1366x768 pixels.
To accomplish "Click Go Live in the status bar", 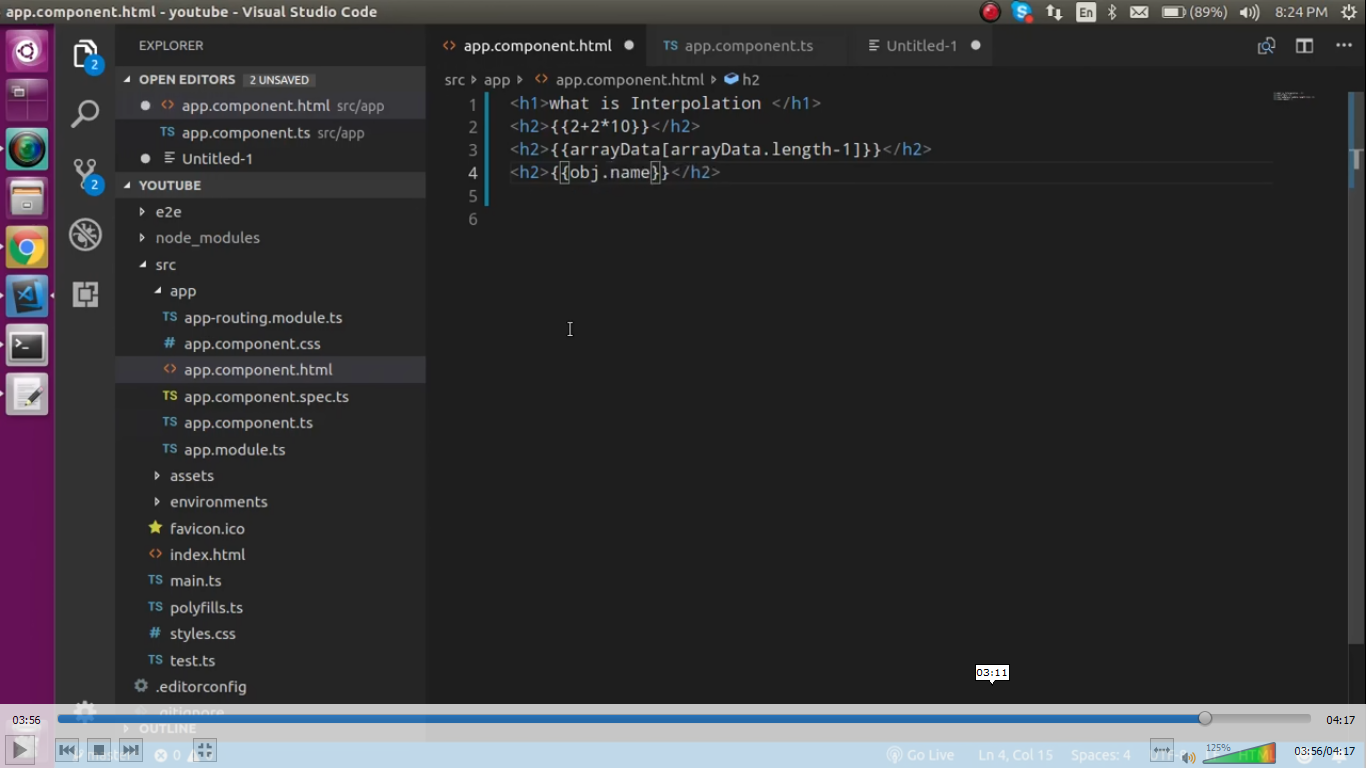I will tap(921, 755).
